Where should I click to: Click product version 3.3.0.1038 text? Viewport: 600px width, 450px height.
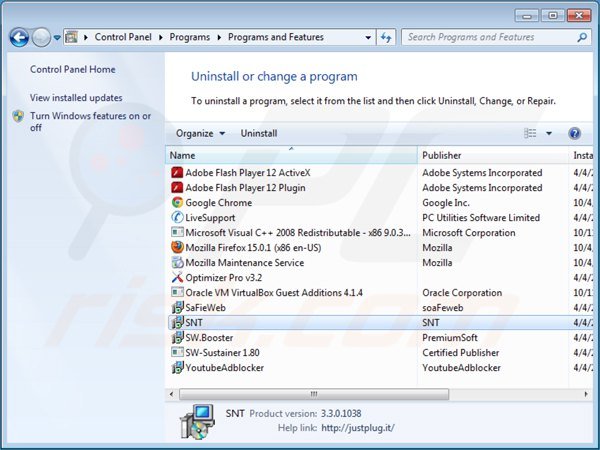click(x=341, y=413)
